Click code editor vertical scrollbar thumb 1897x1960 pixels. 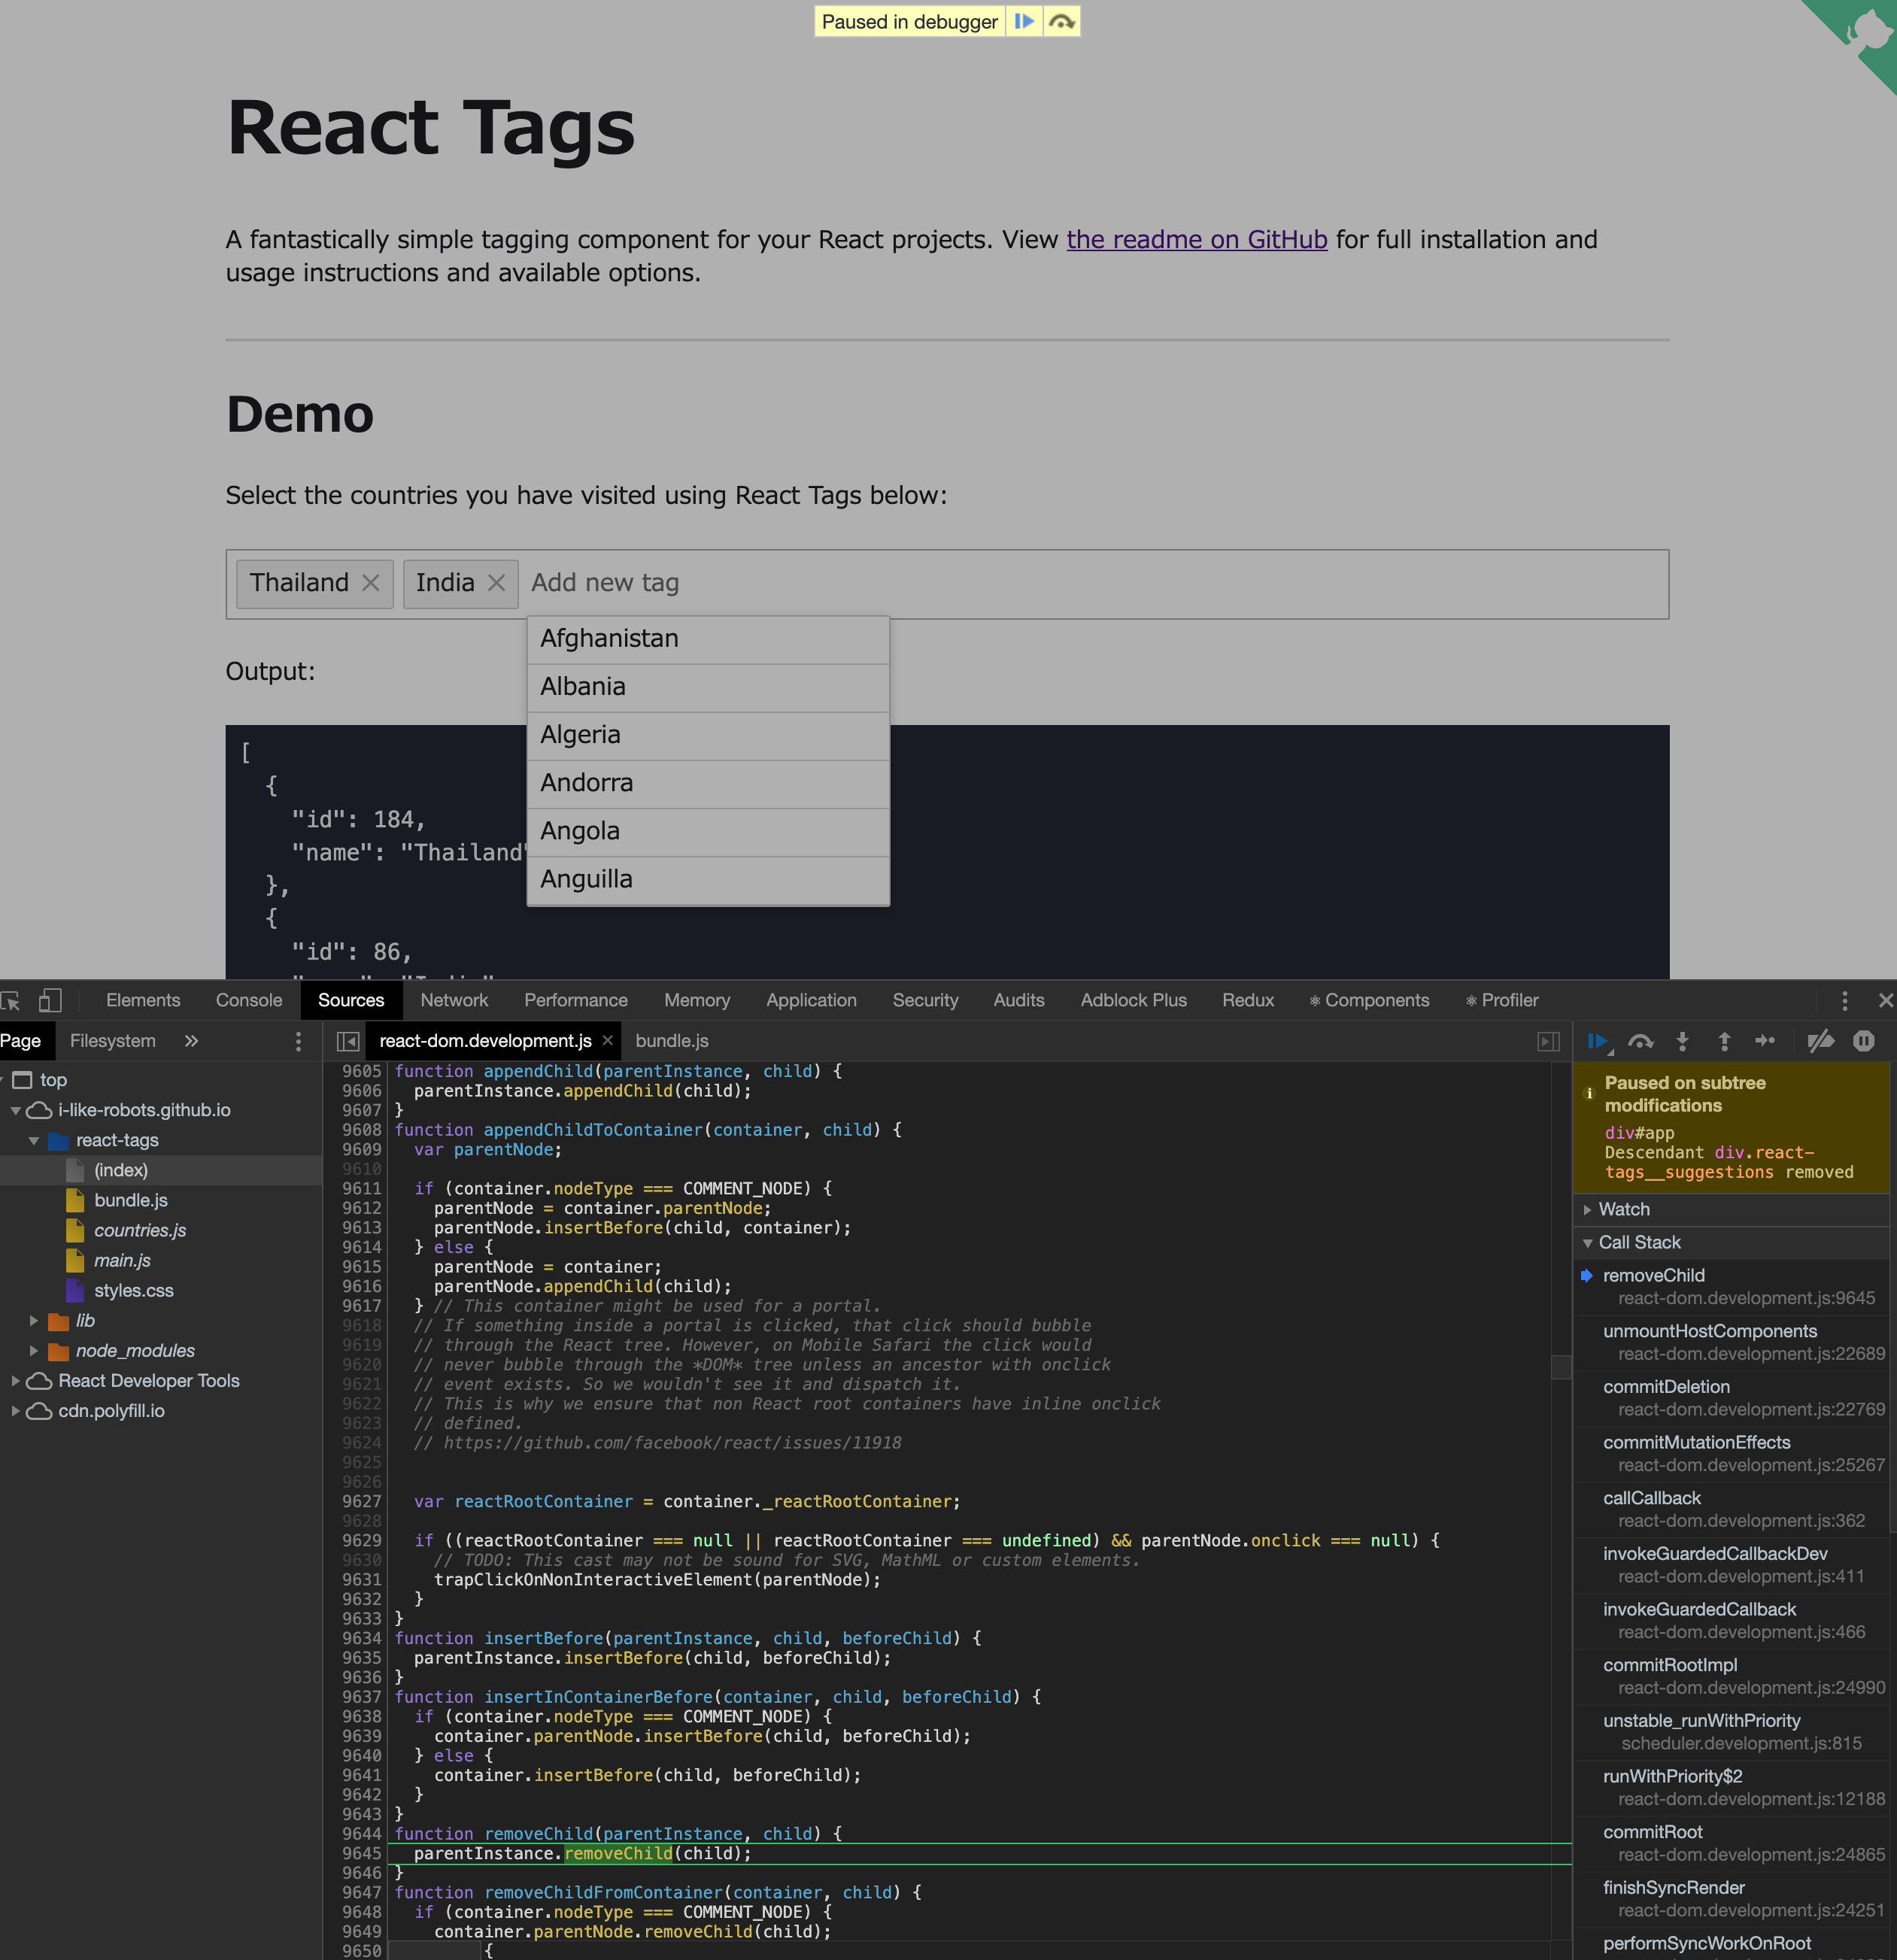tap(1561, 1367)
